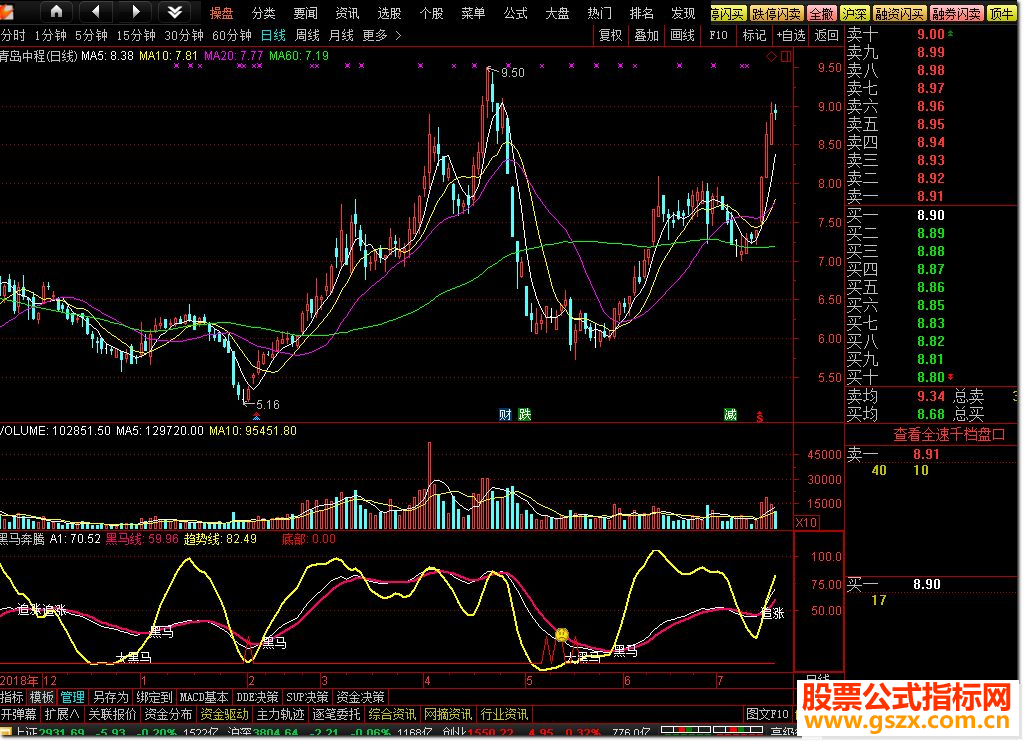Screen dimensions: 1024x741
Task: Open the 菜单 menu
Action: (x=473, y=13)
